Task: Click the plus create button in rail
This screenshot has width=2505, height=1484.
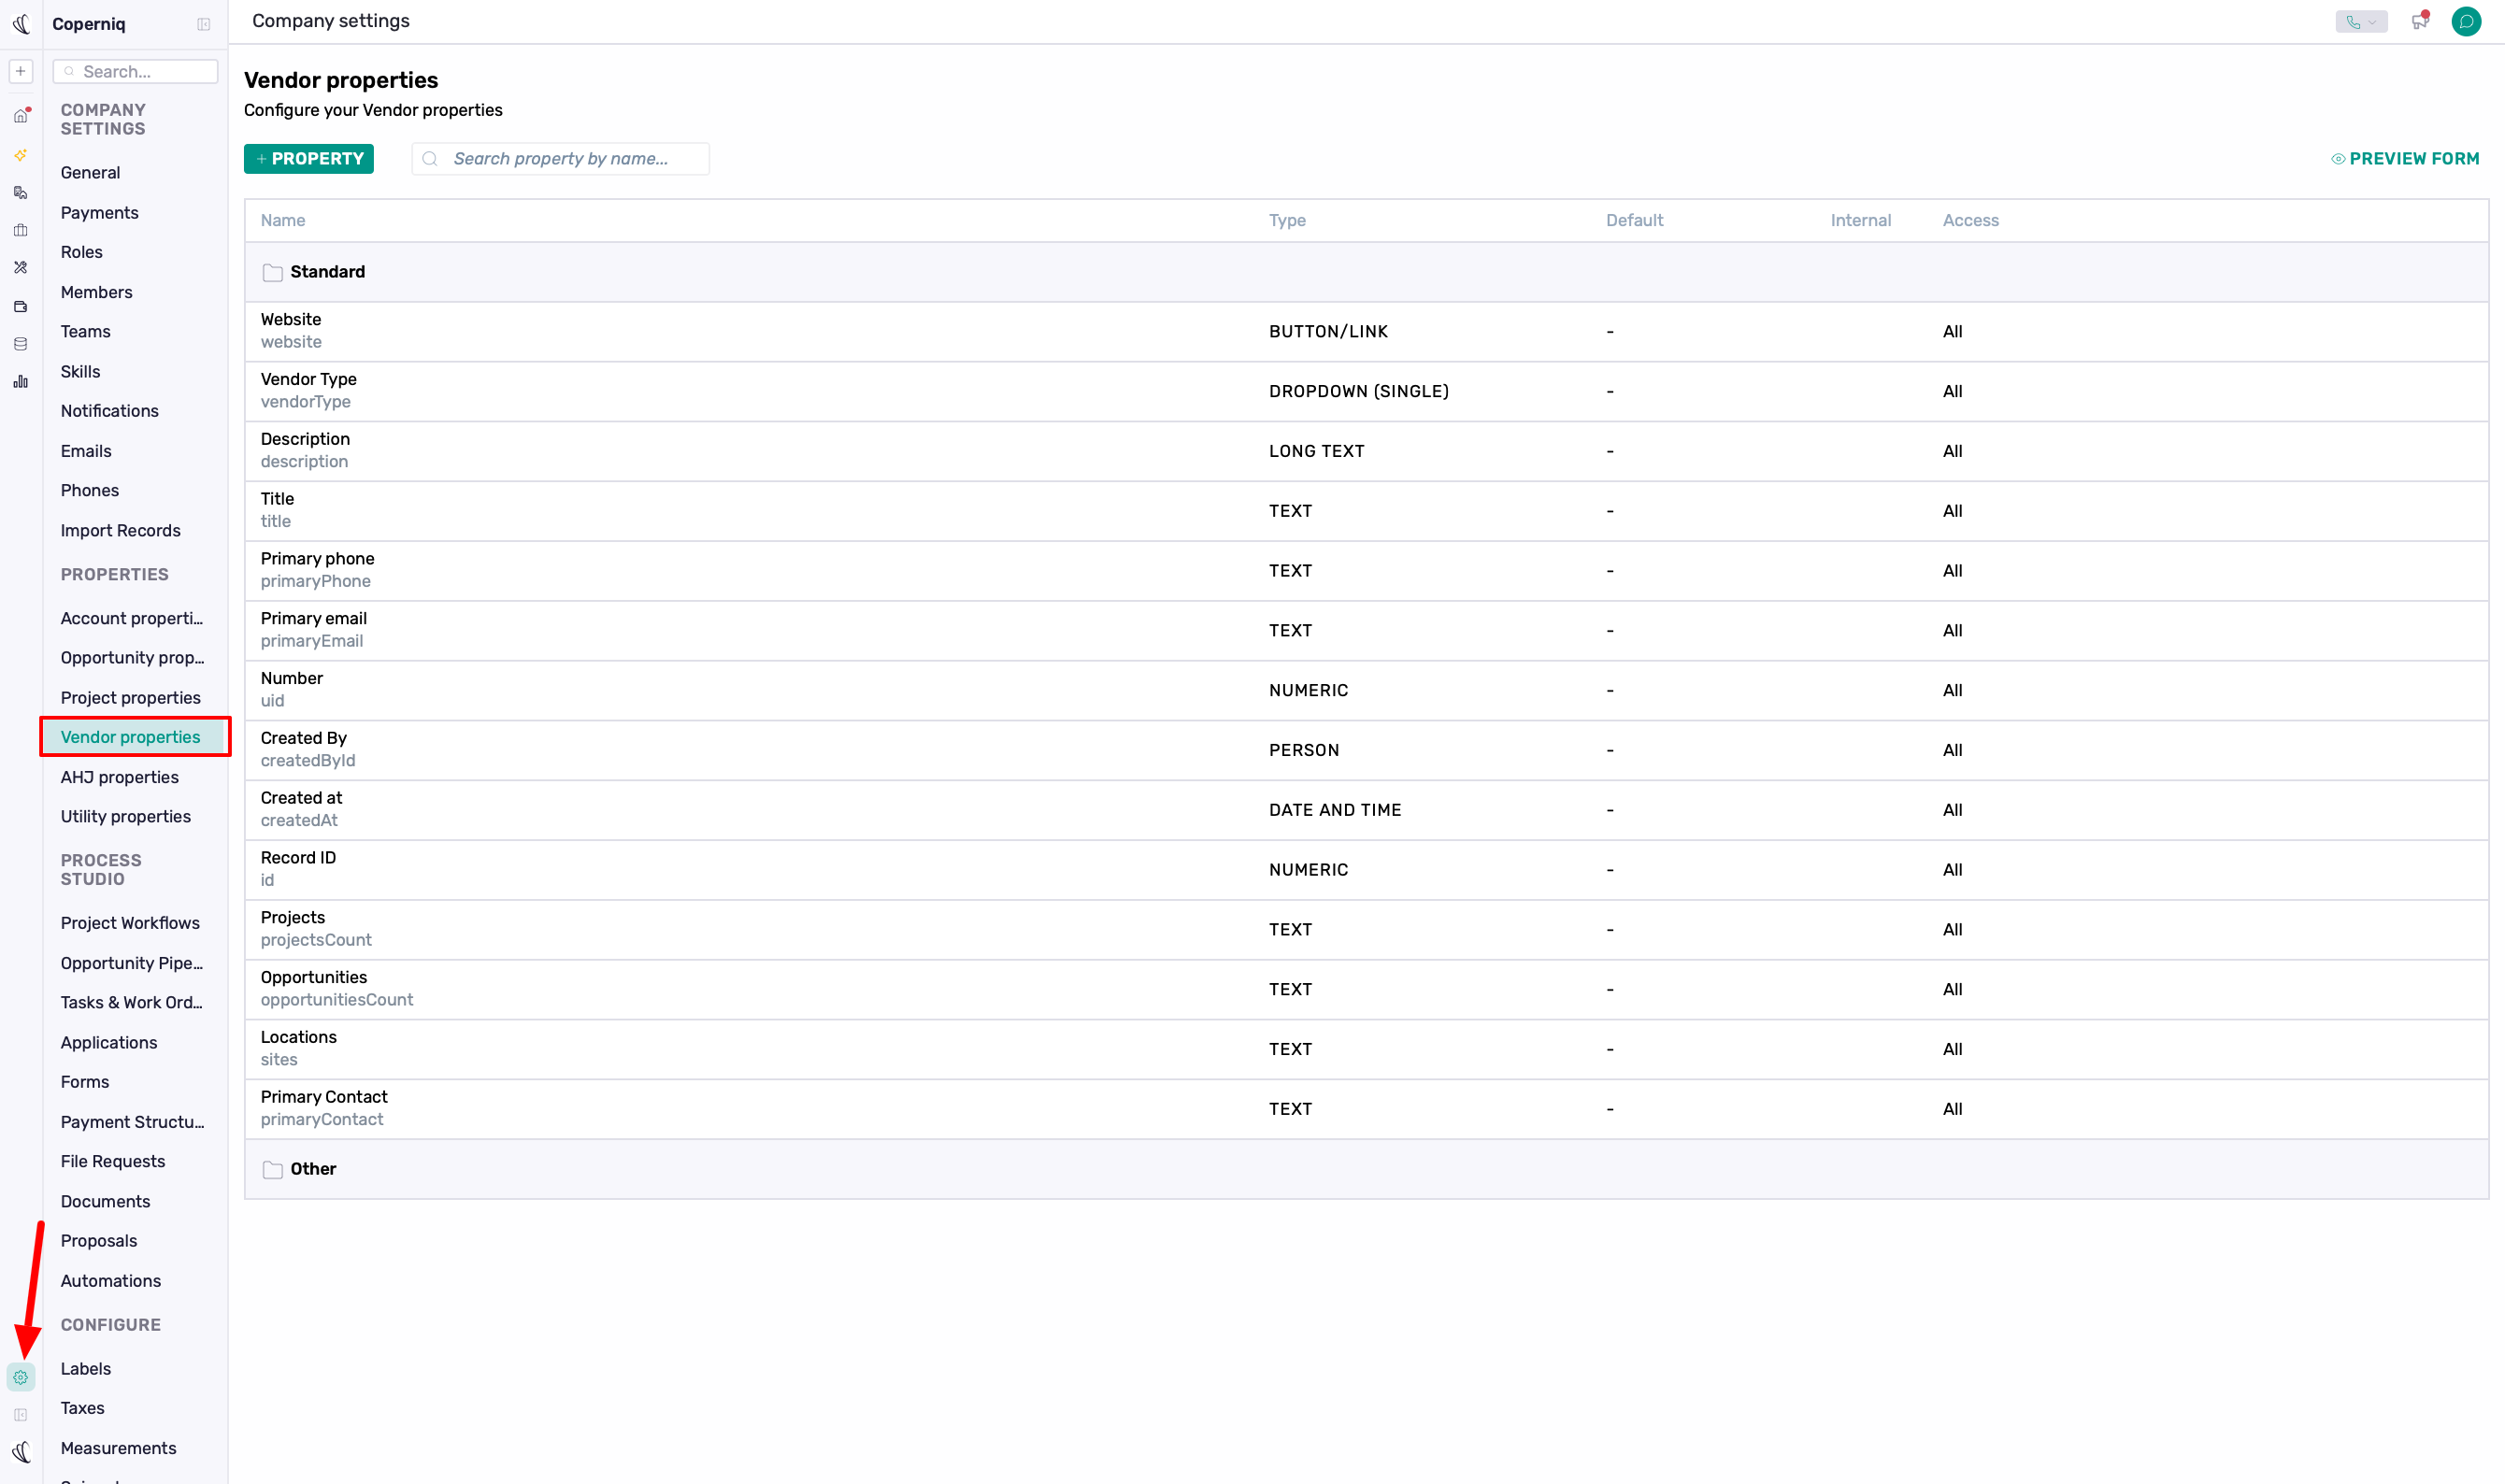Action: click(20, 71)
